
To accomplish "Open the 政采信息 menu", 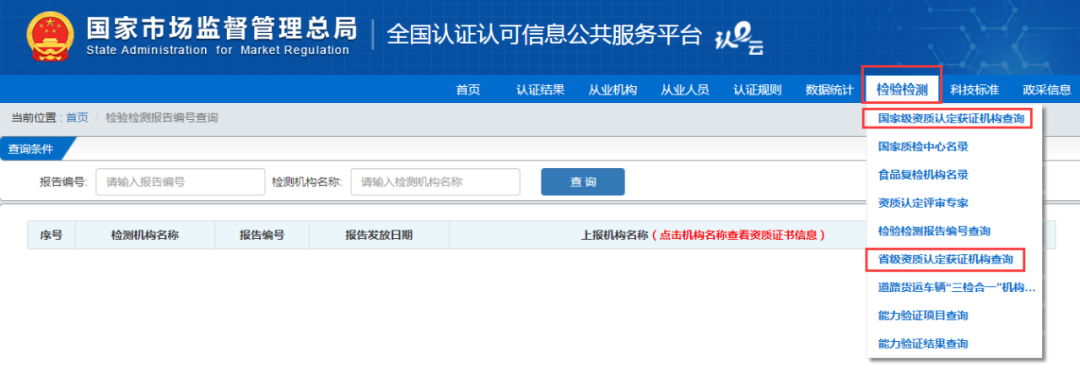I will click(1046, 89).
